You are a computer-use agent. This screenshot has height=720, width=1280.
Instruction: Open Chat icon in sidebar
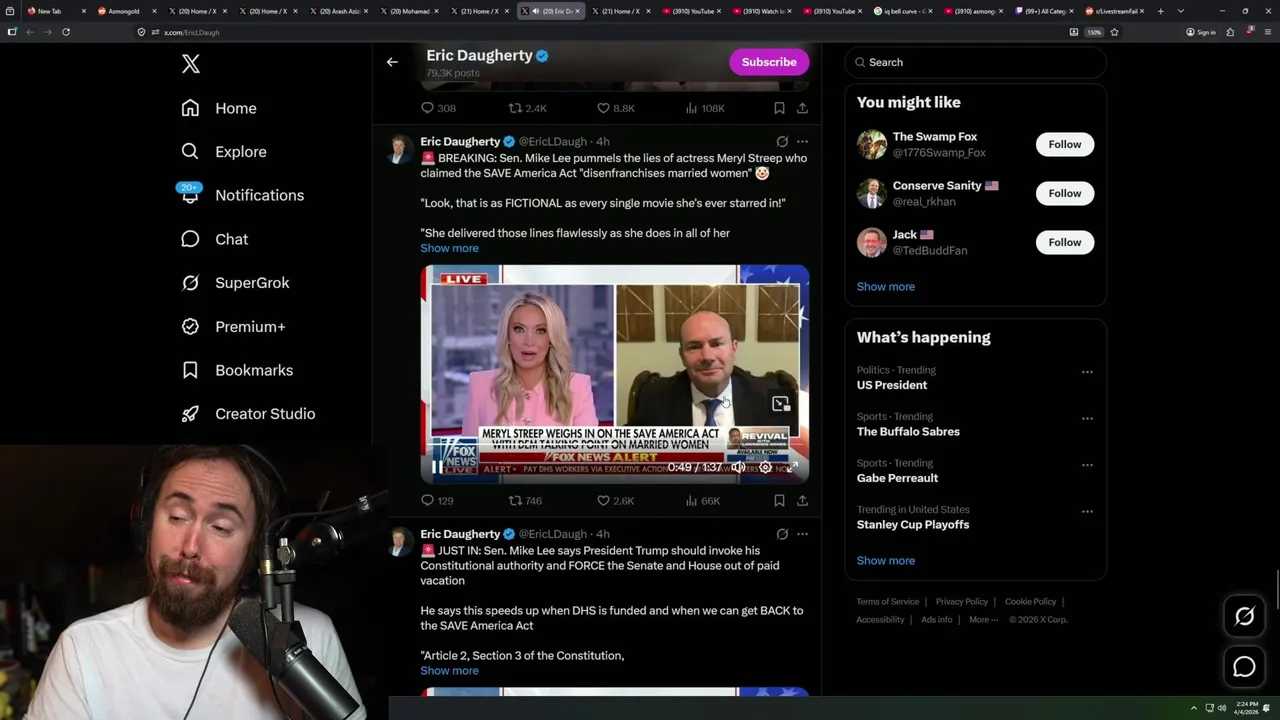190,239
